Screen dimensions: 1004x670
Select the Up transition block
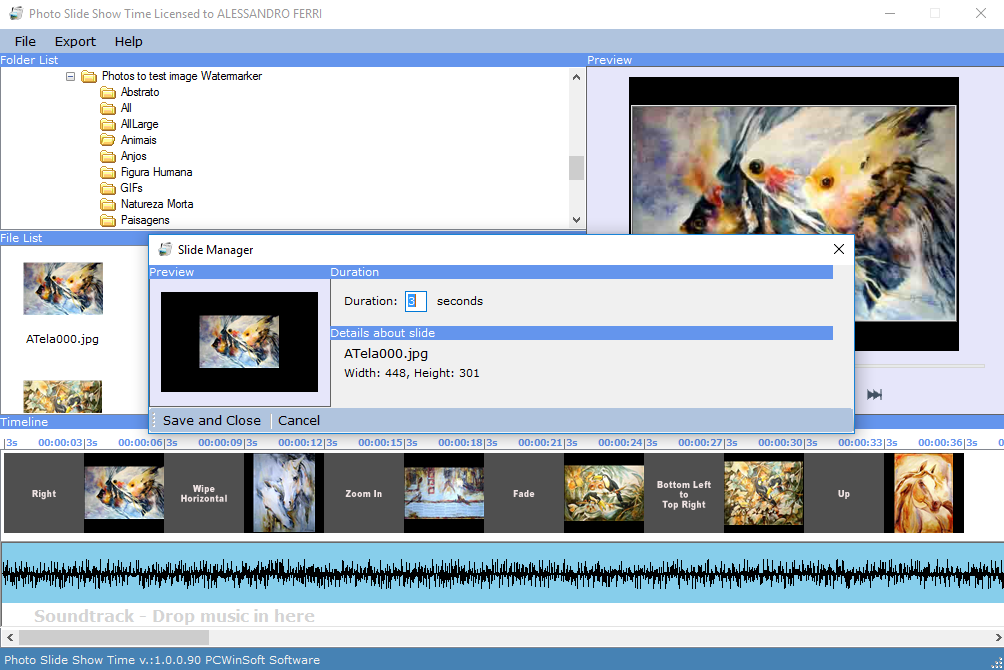tap(844, 493)
